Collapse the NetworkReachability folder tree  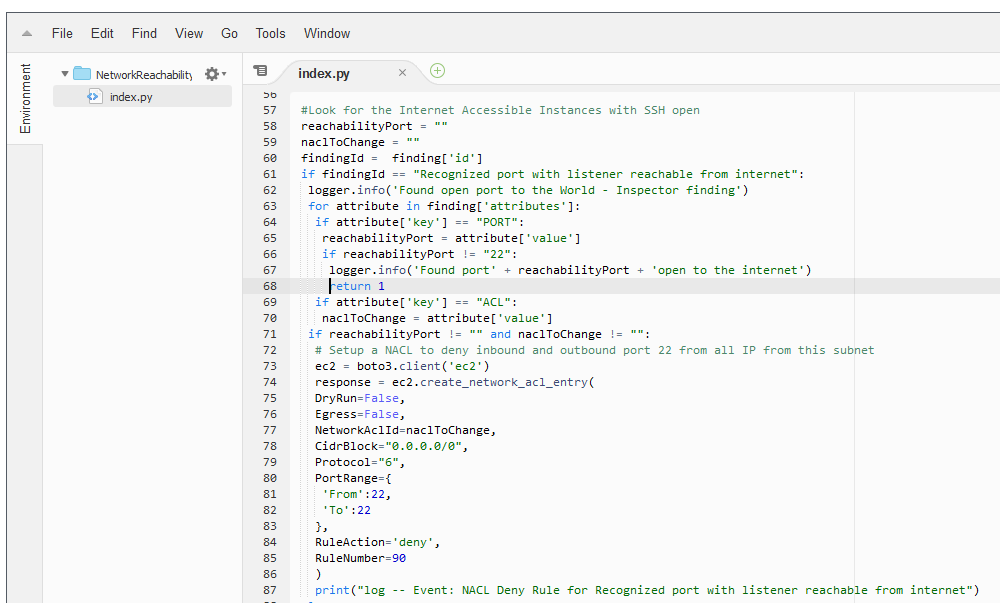64,74
